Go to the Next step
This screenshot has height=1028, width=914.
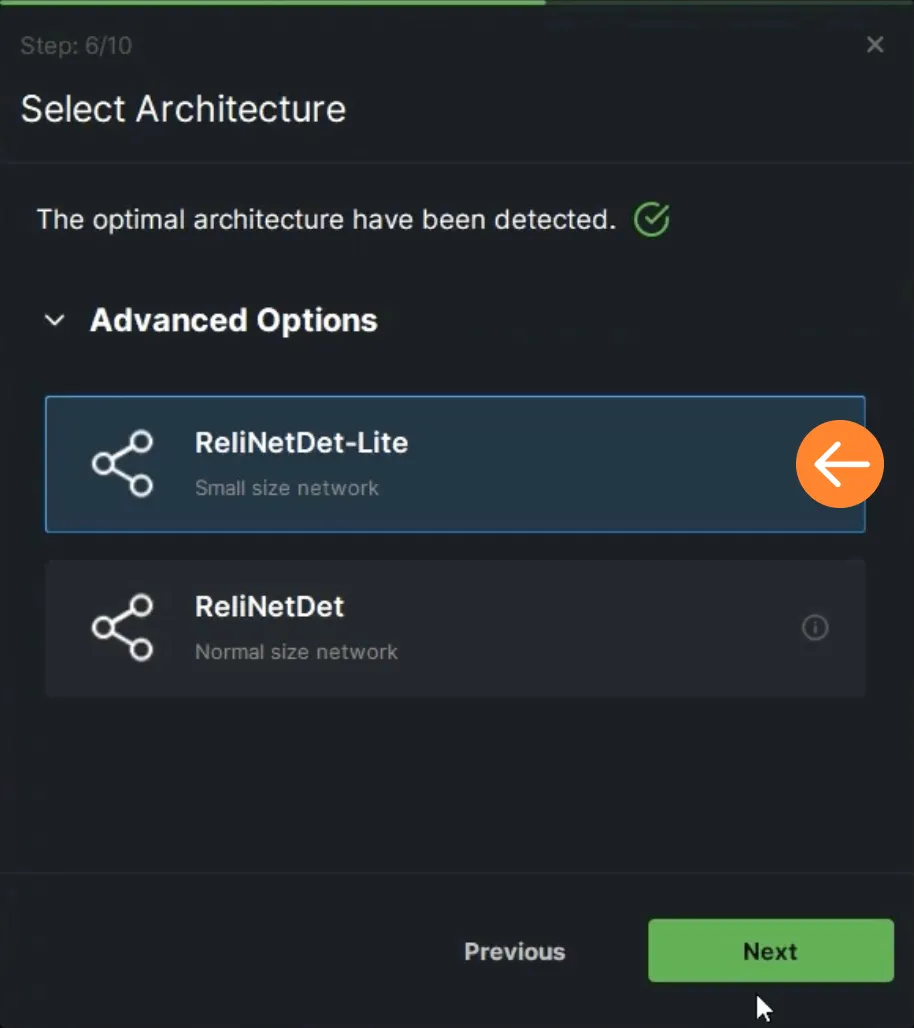(771, 951)
